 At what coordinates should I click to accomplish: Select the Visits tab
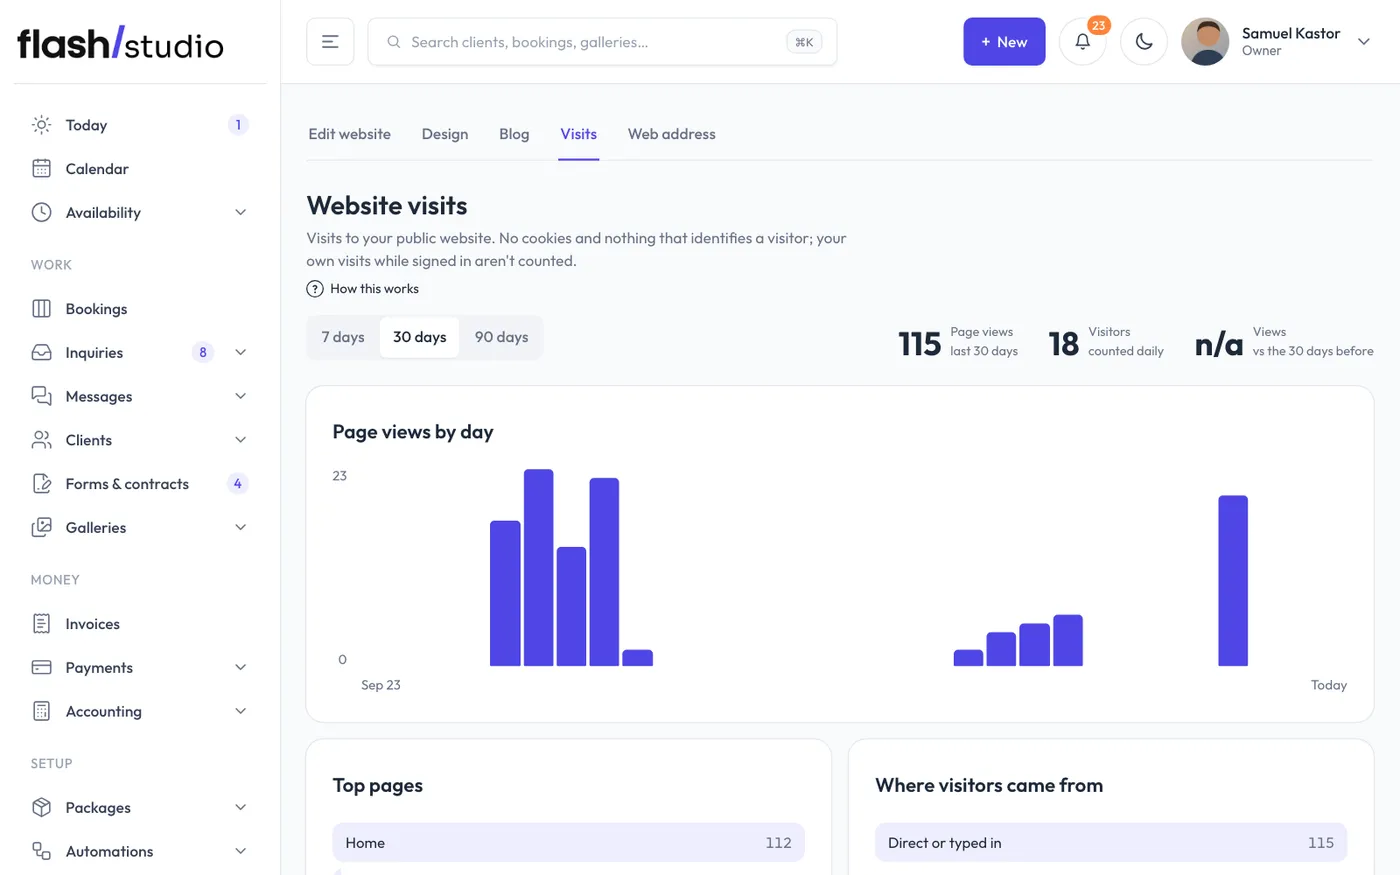pos(578,134)
